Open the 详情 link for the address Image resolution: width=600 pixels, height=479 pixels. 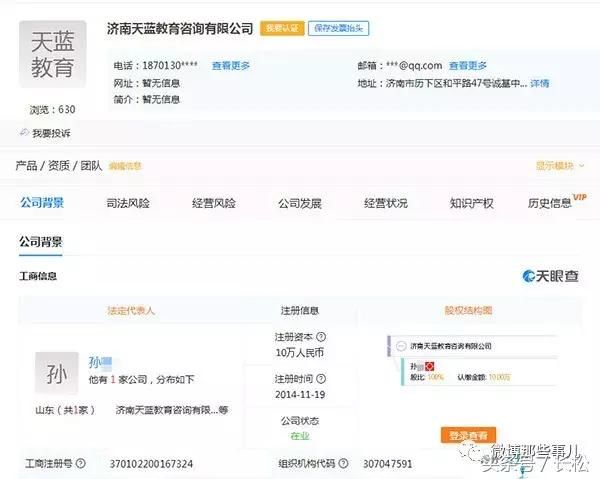pyautogui.click(x=540, y=83)
